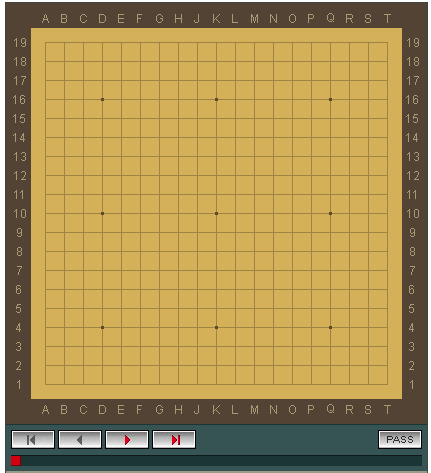
Task: Click the dark move progress track
Action: tap(216, 461)
